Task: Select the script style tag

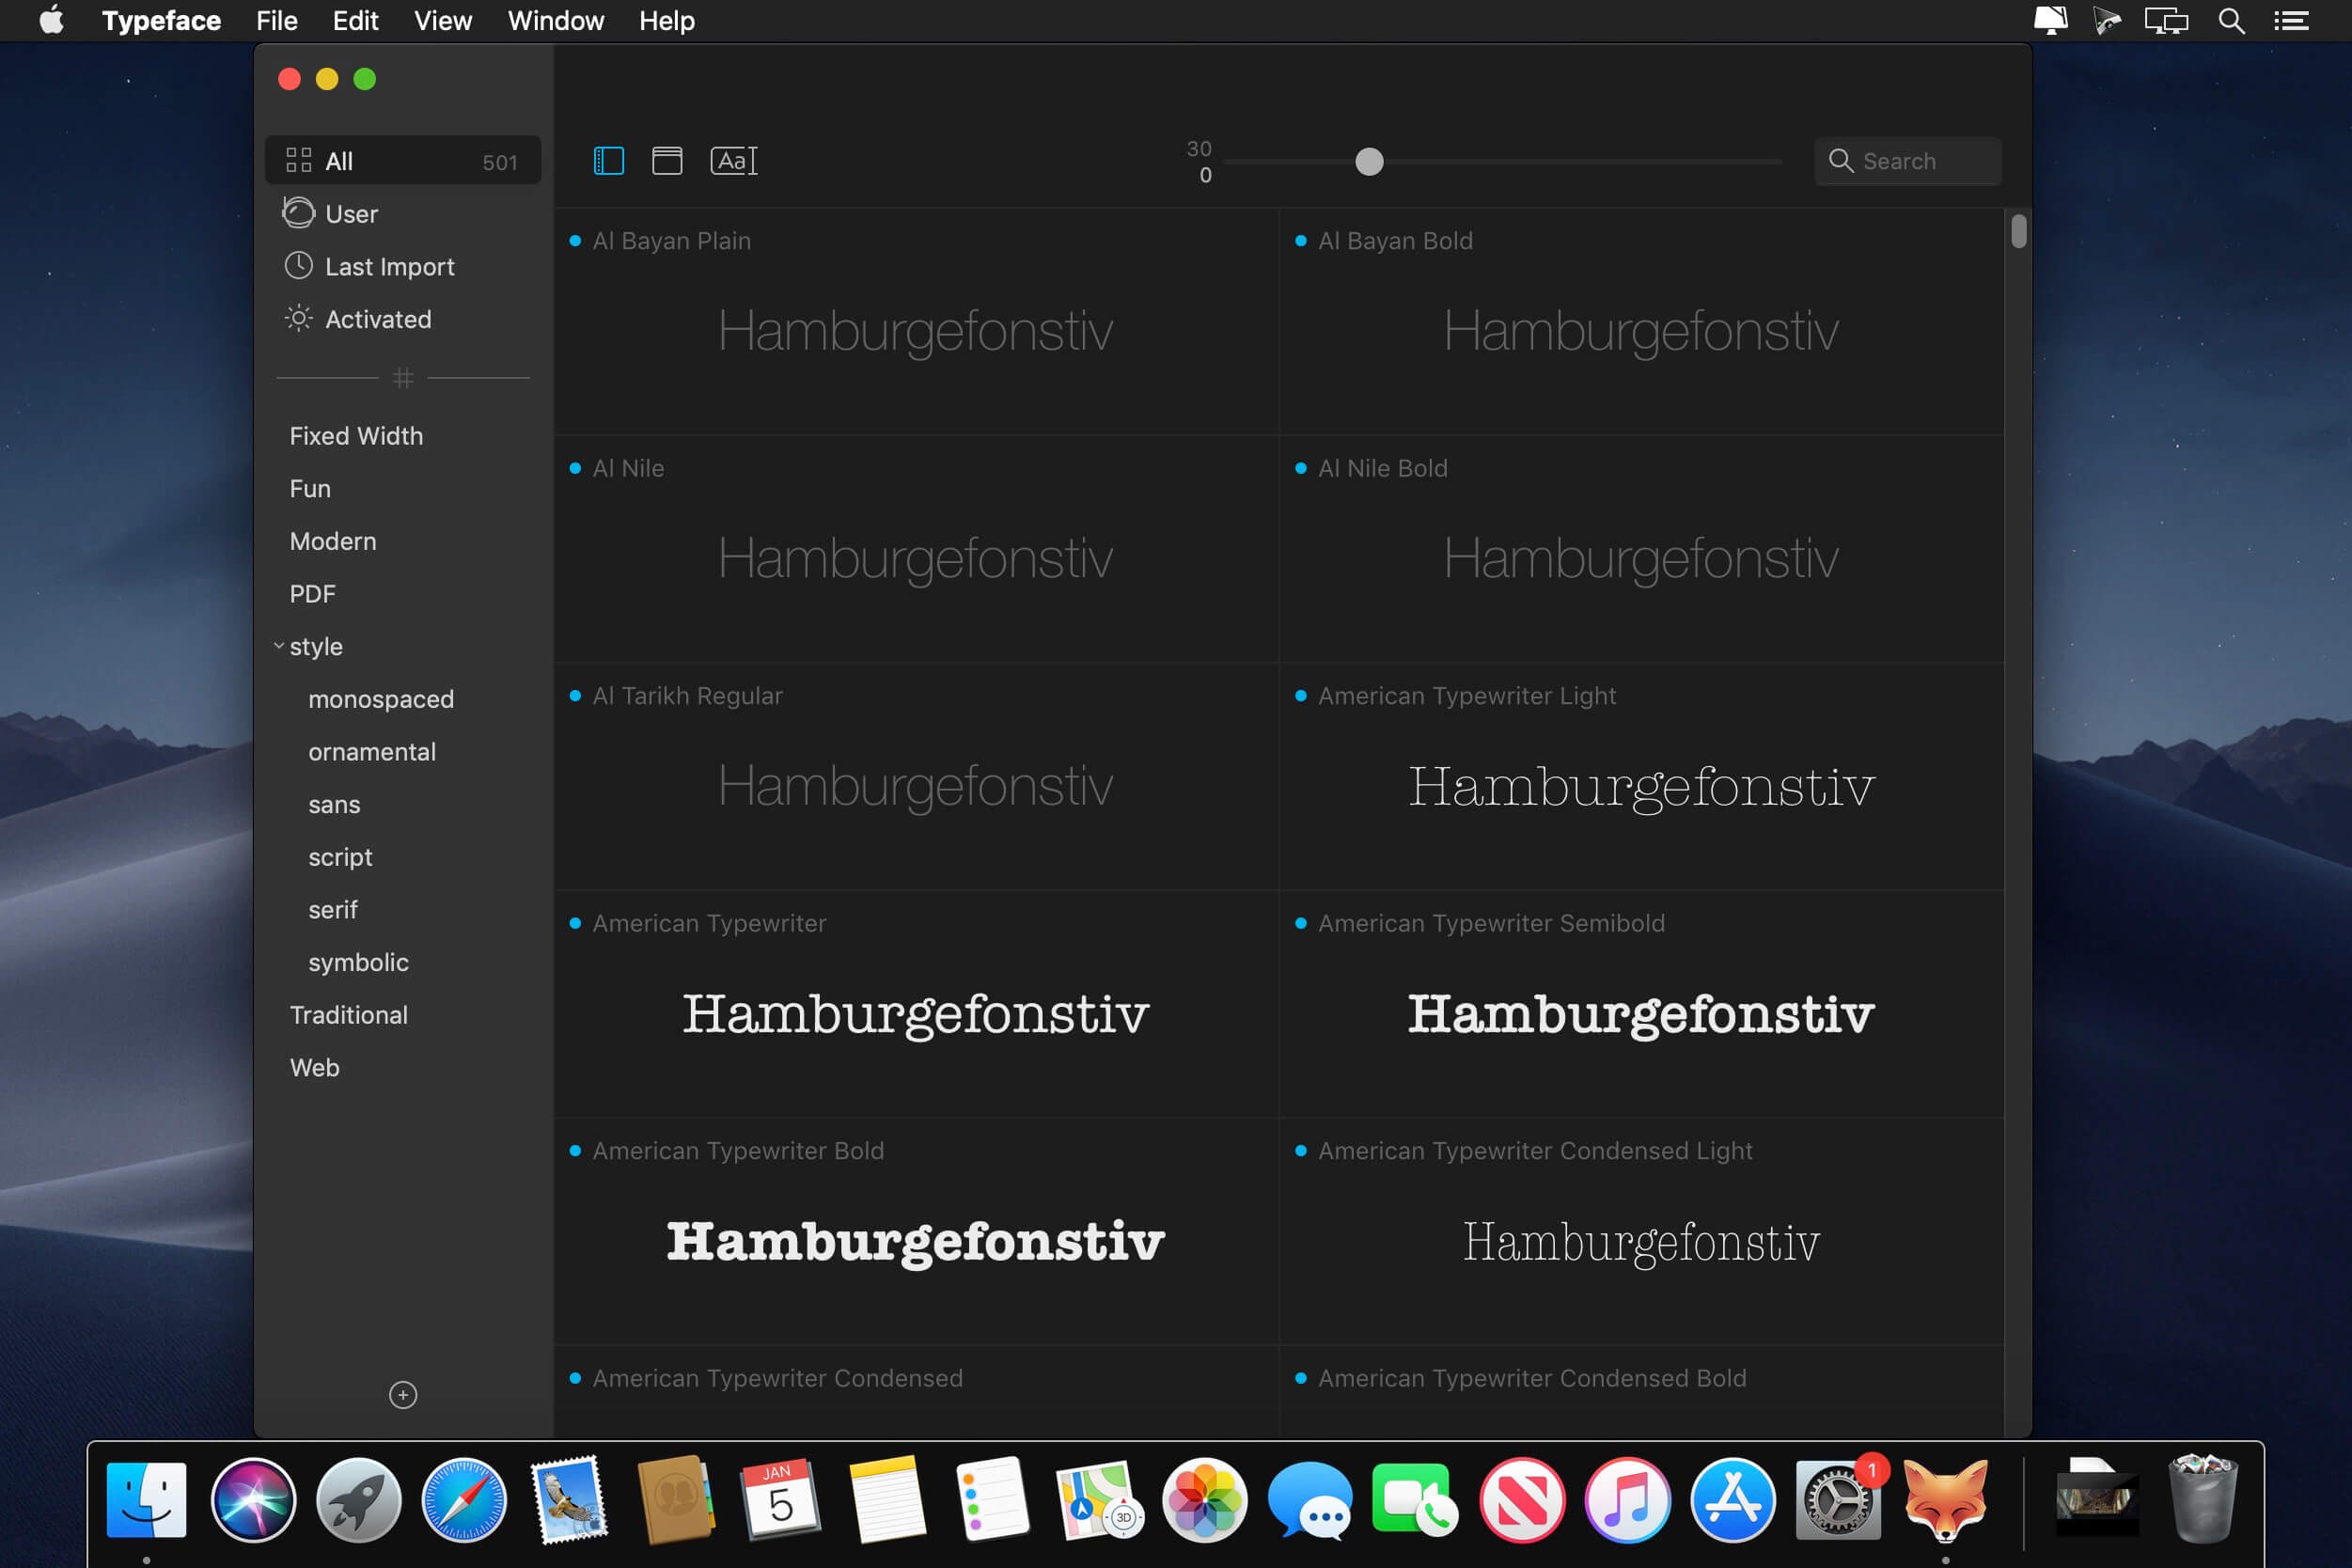Action: click(340, 857)
